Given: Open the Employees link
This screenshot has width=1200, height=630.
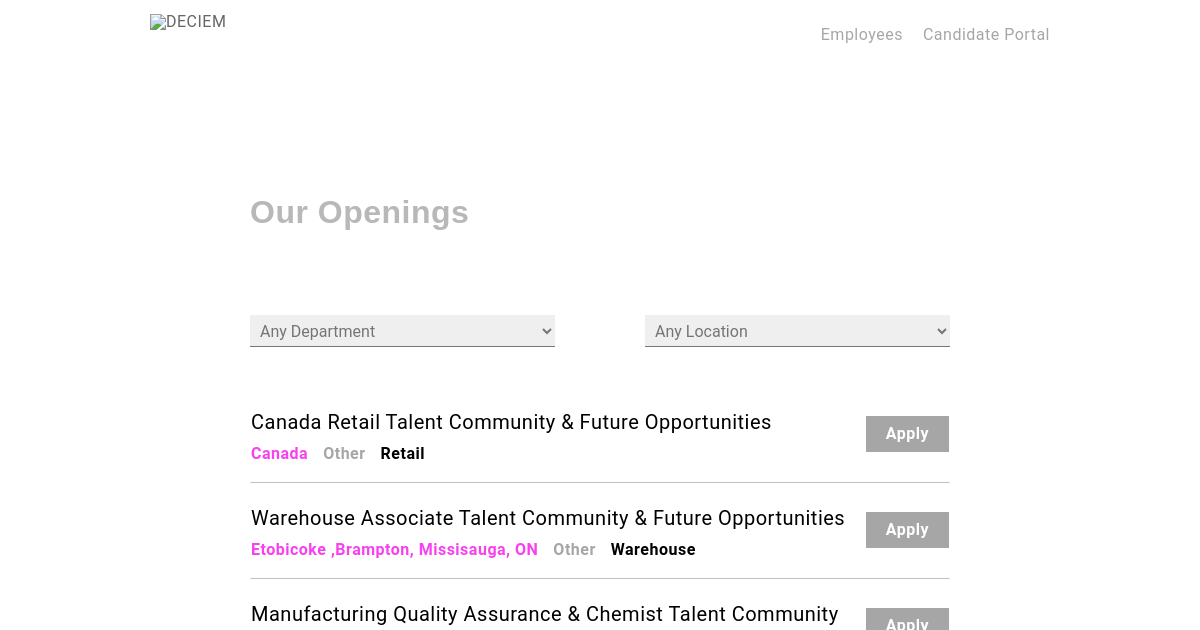Looking at the screenshot, I should pos(861,35).
